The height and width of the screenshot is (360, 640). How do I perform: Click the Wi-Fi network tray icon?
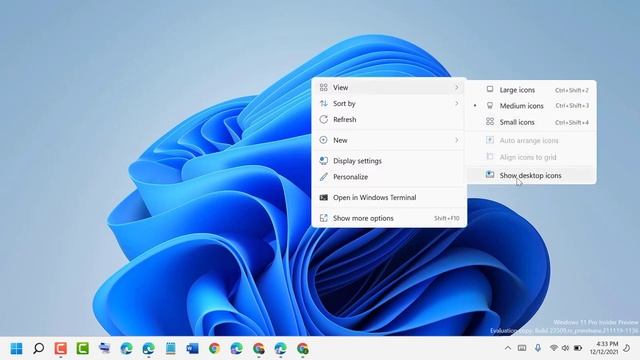point(553,348)
